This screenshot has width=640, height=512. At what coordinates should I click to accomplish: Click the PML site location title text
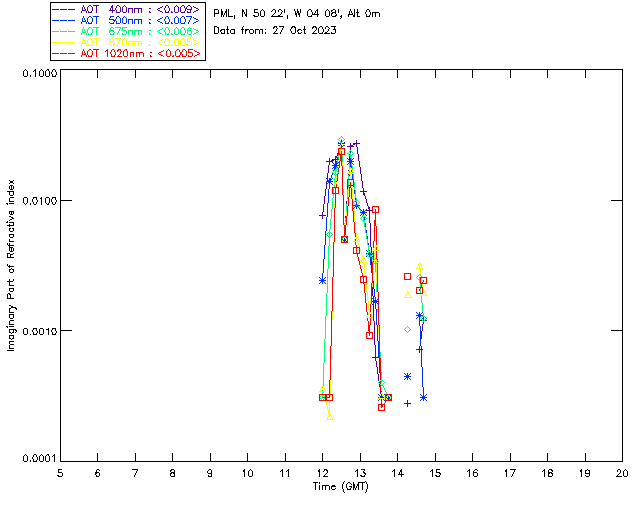(296, 14)
